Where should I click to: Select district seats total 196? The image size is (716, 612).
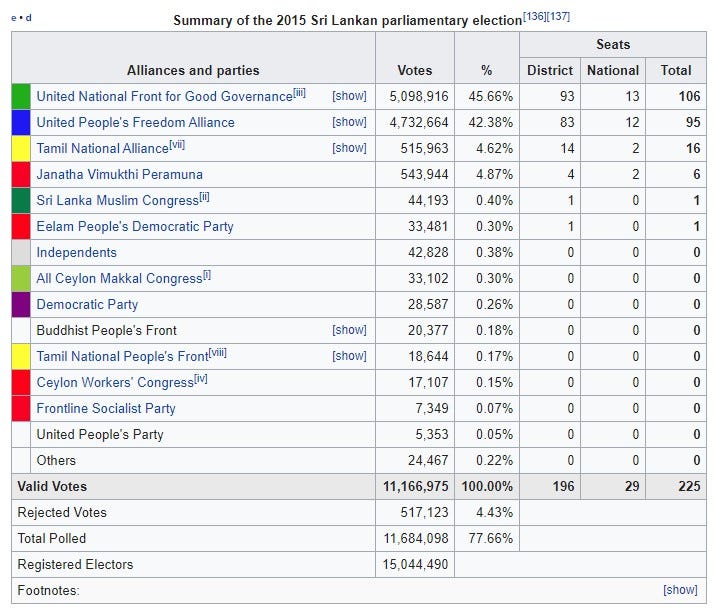click(563, 486)
